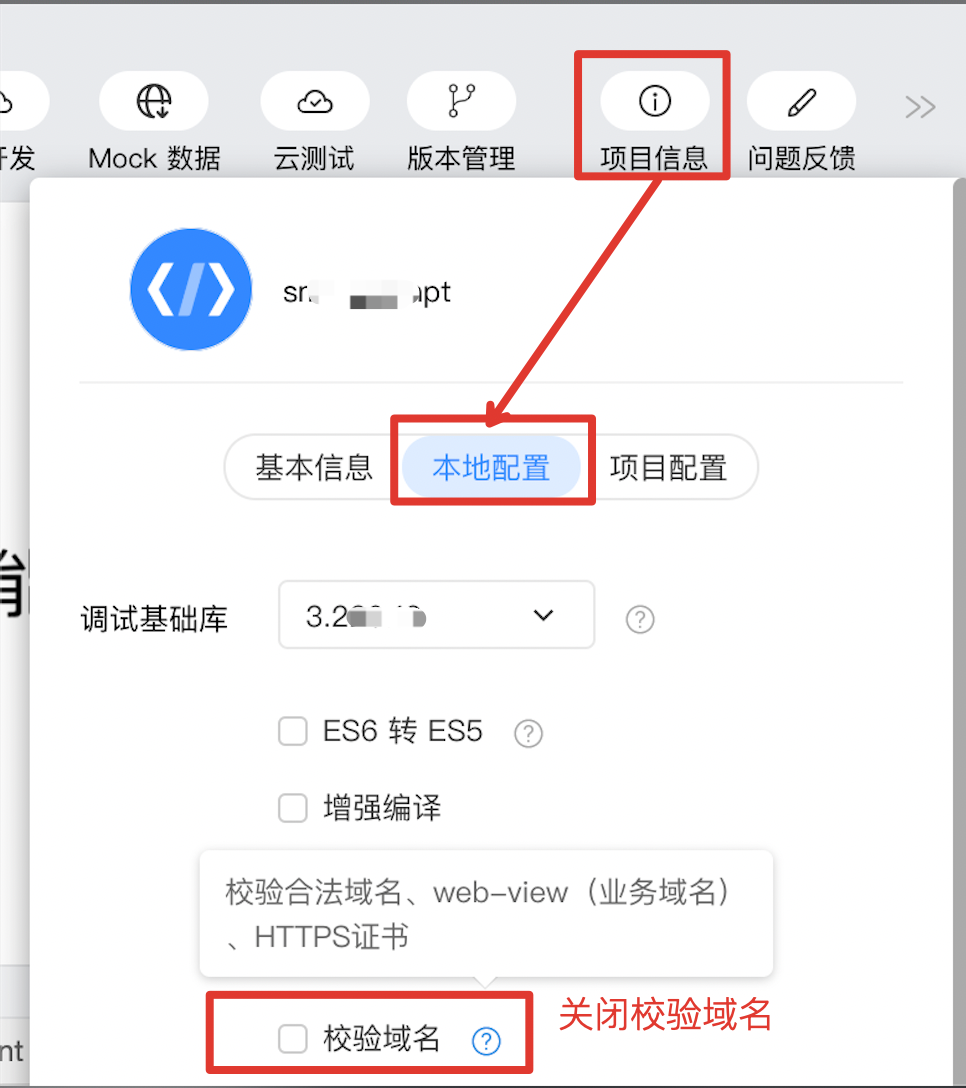Switch to the 项目配置 tab
Image resolution: width=966 pixels, height=1088 pixels.
point(668,467)
